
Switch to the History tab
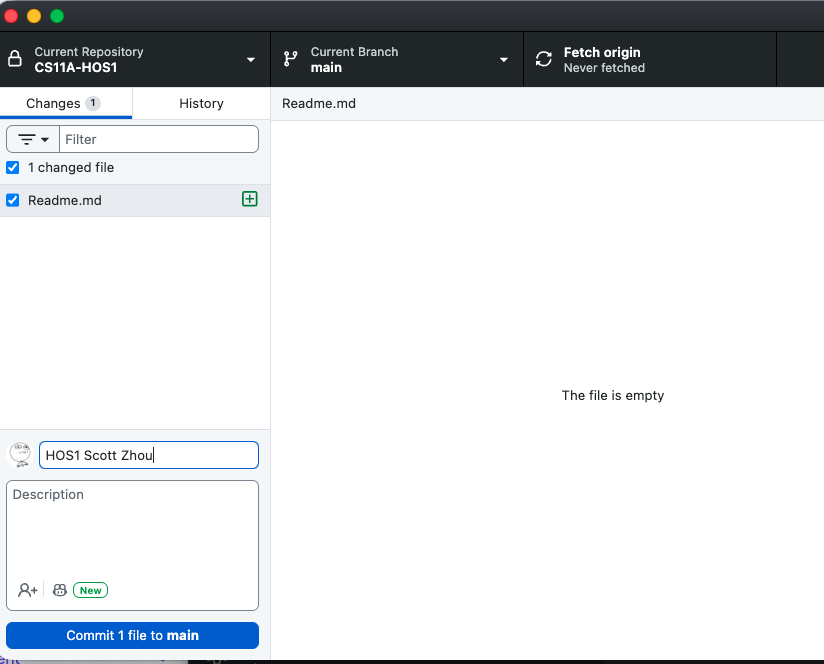pos(200,103)
